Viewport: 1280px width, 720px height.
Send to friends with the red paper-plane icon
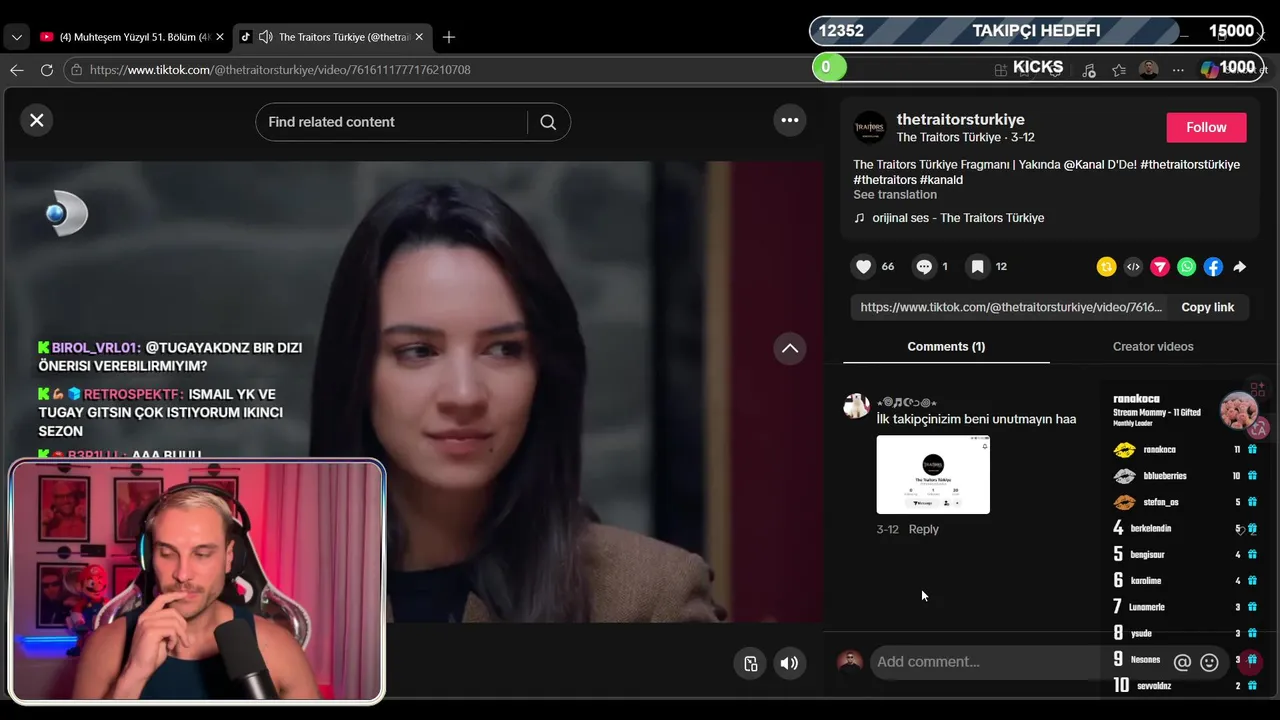pos(1160,267)
